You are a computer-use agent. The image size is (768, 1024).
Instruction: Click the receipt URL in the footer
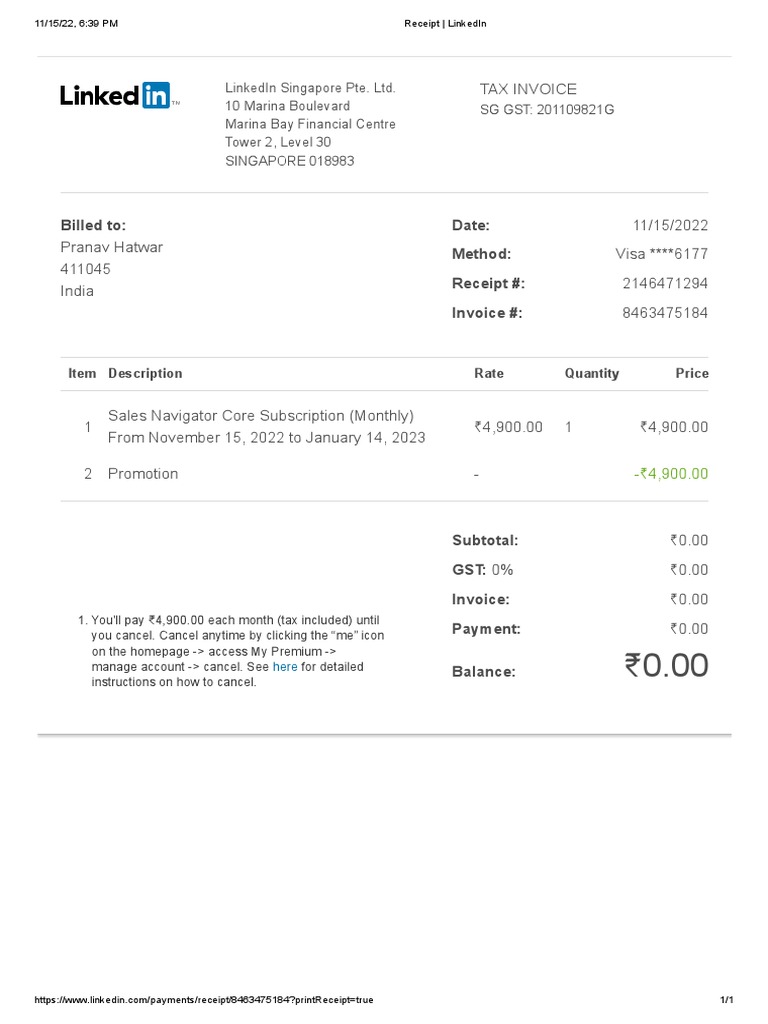click(x=204, y=1000)
